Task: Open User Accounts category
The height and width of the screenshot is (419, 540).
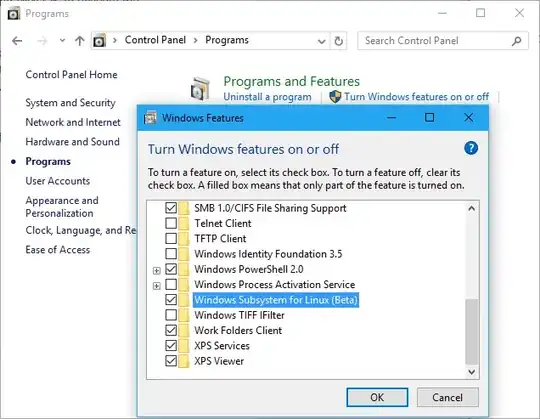Action: [58, 181]
